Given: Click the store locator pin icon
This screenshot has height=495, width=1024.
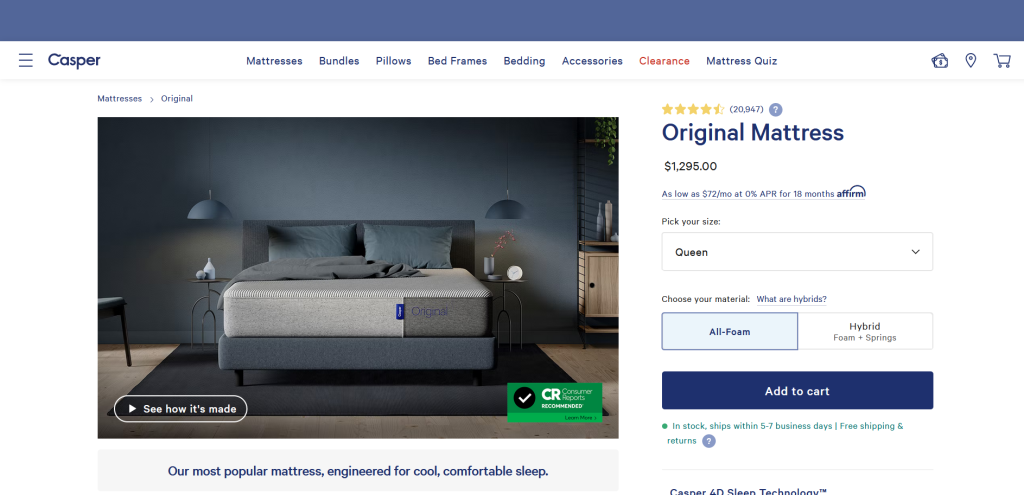Looking at the screenshot, I should tap(971, 61).
